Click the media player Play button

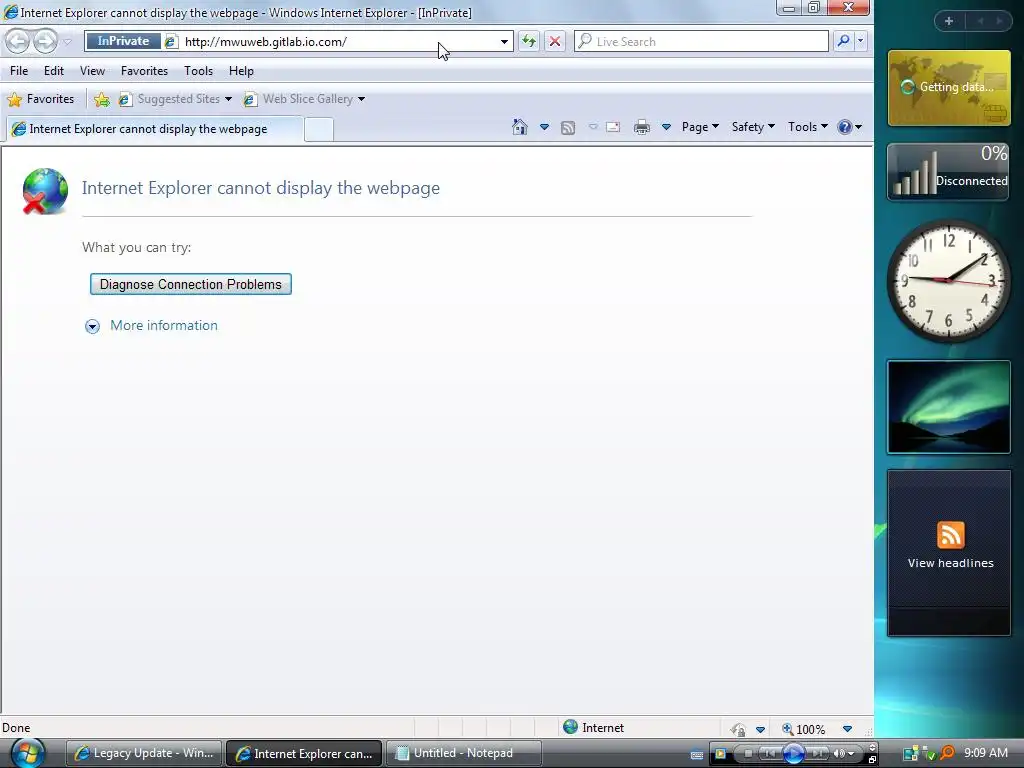coord(793,754)
